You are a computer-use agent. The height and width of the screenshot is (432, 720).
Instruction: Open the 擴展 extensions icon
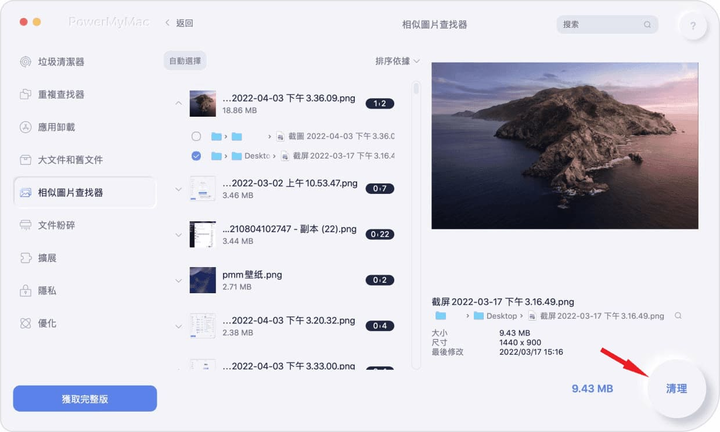25,258
